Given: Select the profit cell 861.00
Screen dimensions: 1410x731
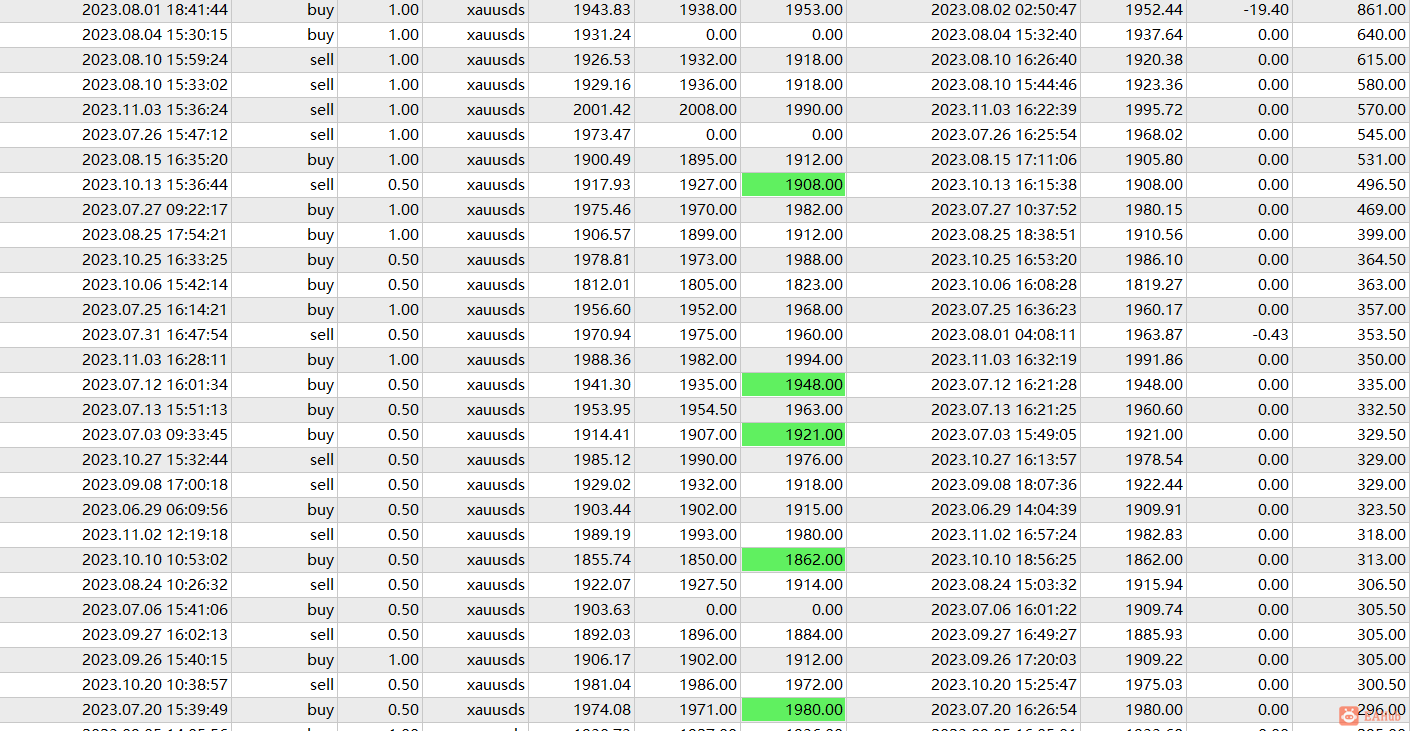Looking at the screenshot, I should point(1382,10).
